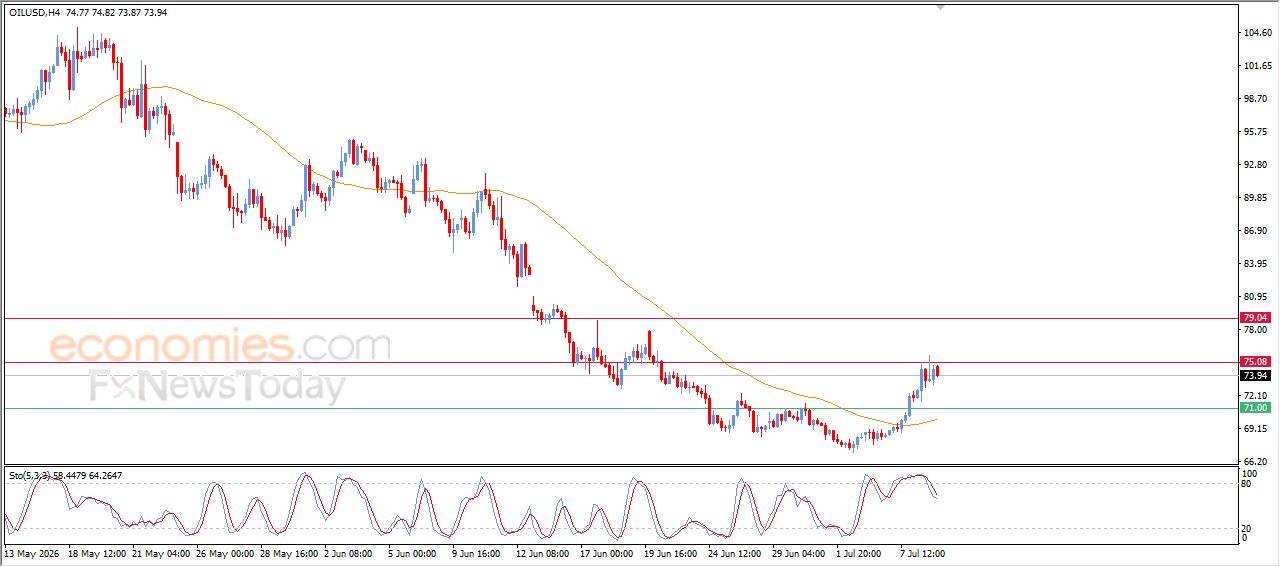Click the green 71.00 support price tag
This screenshot has width=1280, height=567.
click(1255, 408)
